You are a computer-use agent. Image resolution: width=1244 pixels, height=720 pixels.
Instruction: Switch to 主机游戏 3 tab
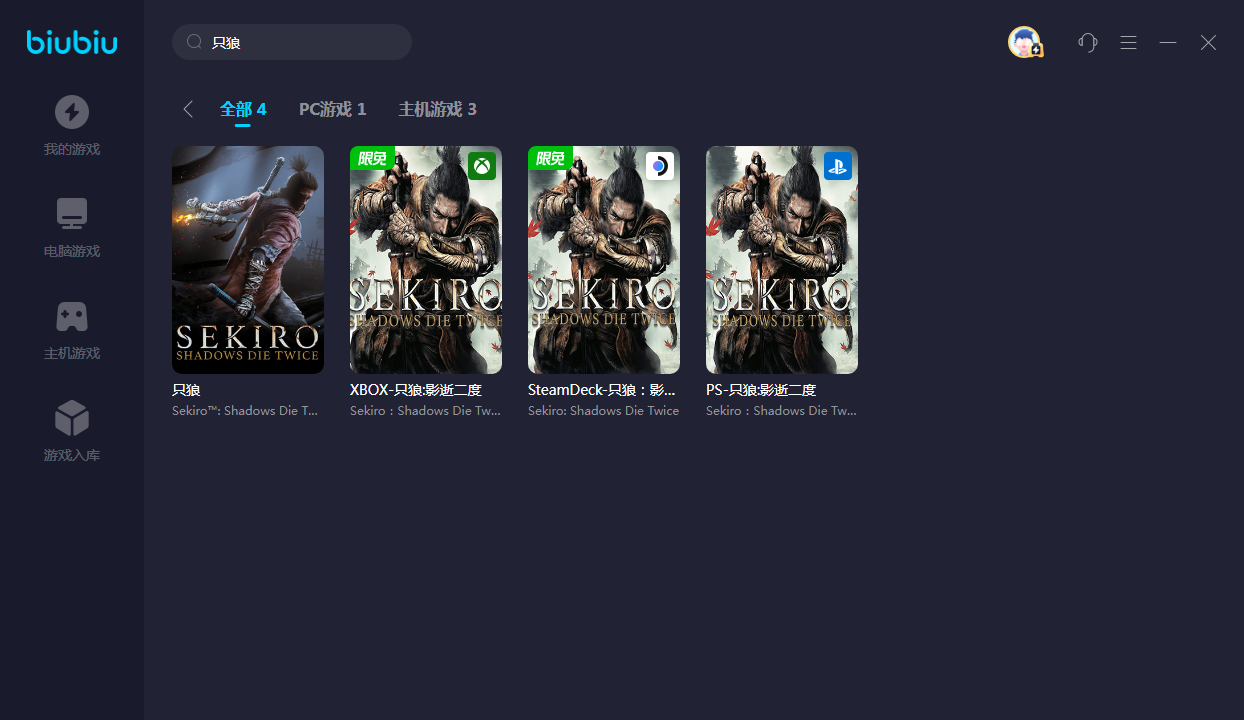(x=437, y=109)
